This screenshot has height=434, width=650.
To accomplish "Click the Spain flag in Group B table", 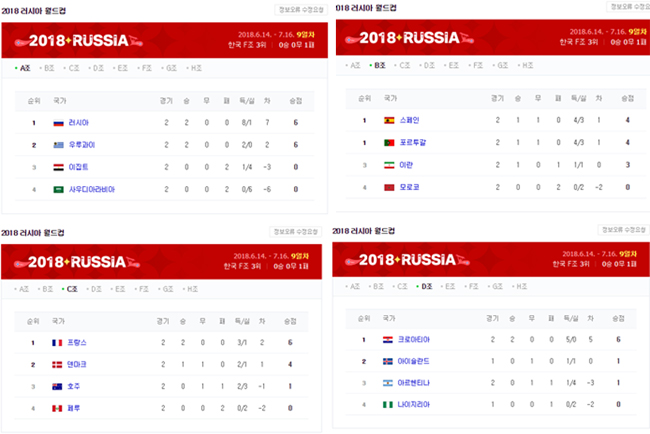I will tap(389, 120).
